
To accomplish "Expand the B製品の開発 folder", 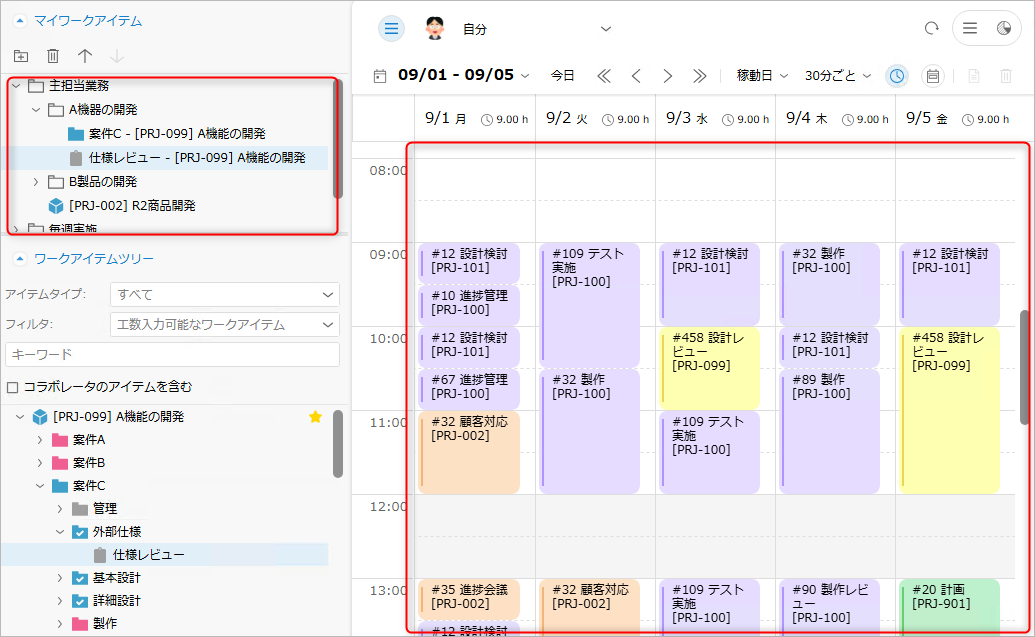I will 37,182.
